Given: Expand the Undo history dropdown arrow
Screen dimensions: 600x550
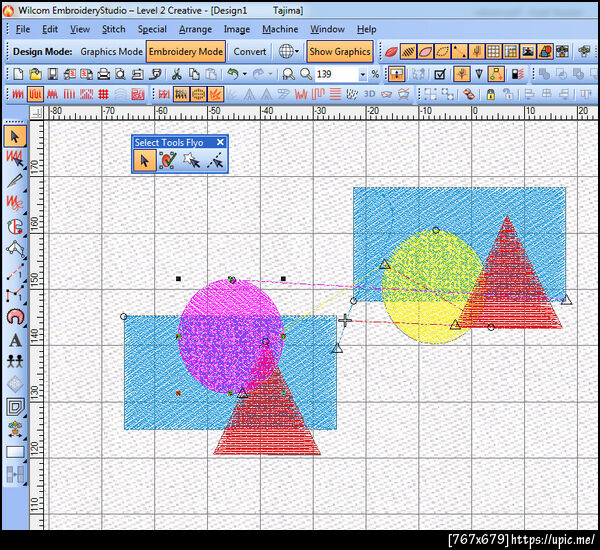Looking at the screenshot, I should coord(245,74).
